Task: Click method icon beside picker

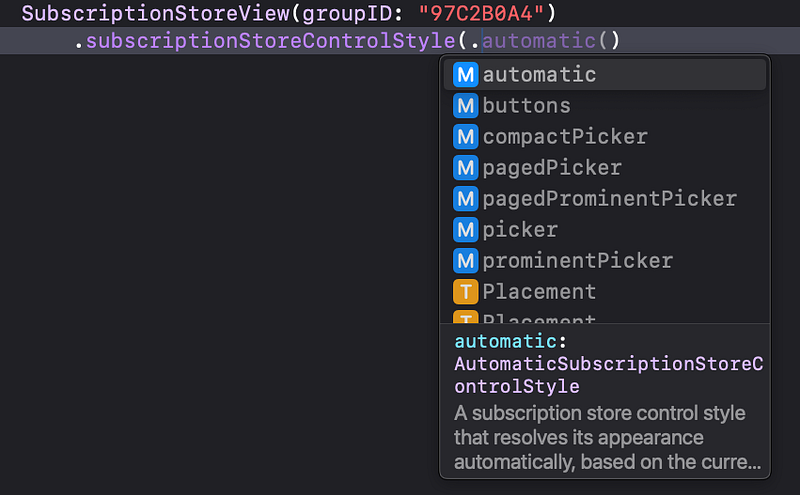Action: pos(465,230)
